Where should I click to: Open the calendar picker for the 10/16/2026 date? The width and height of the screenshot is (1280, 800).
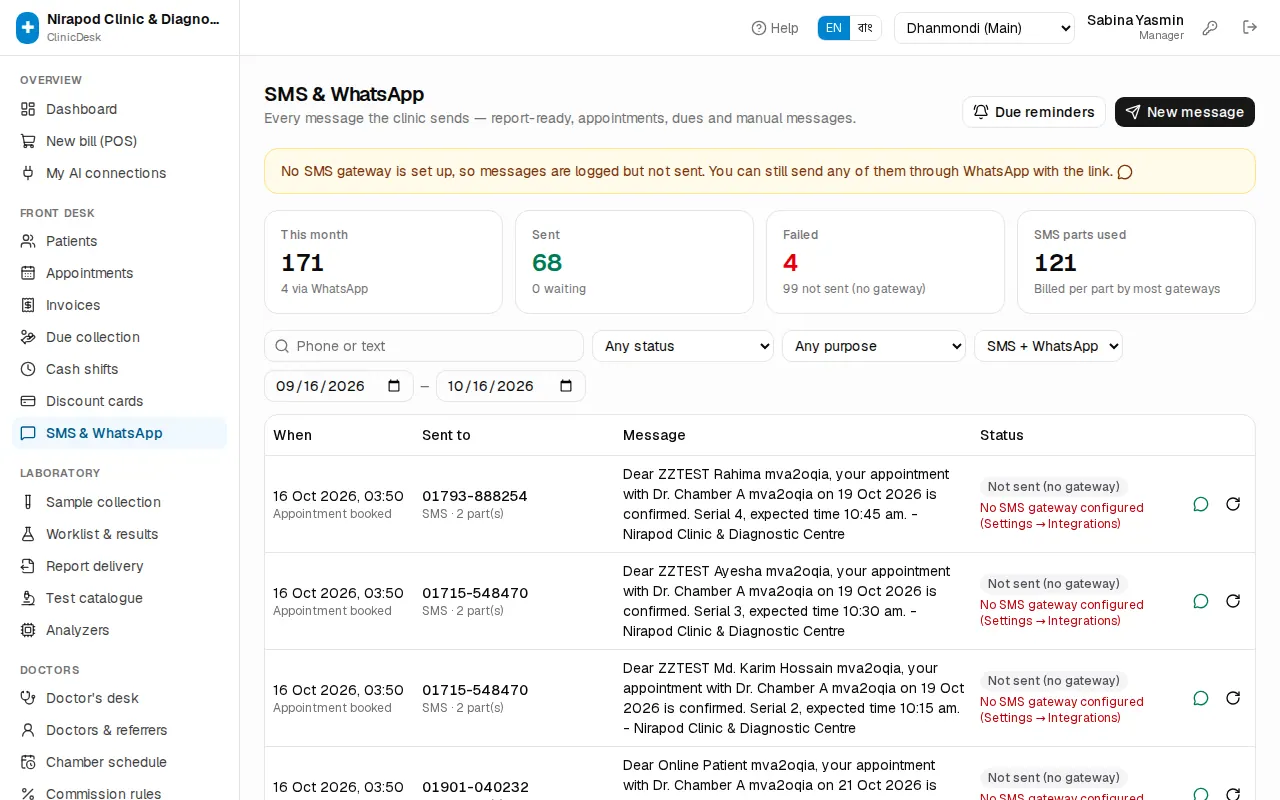pos(566,386)
